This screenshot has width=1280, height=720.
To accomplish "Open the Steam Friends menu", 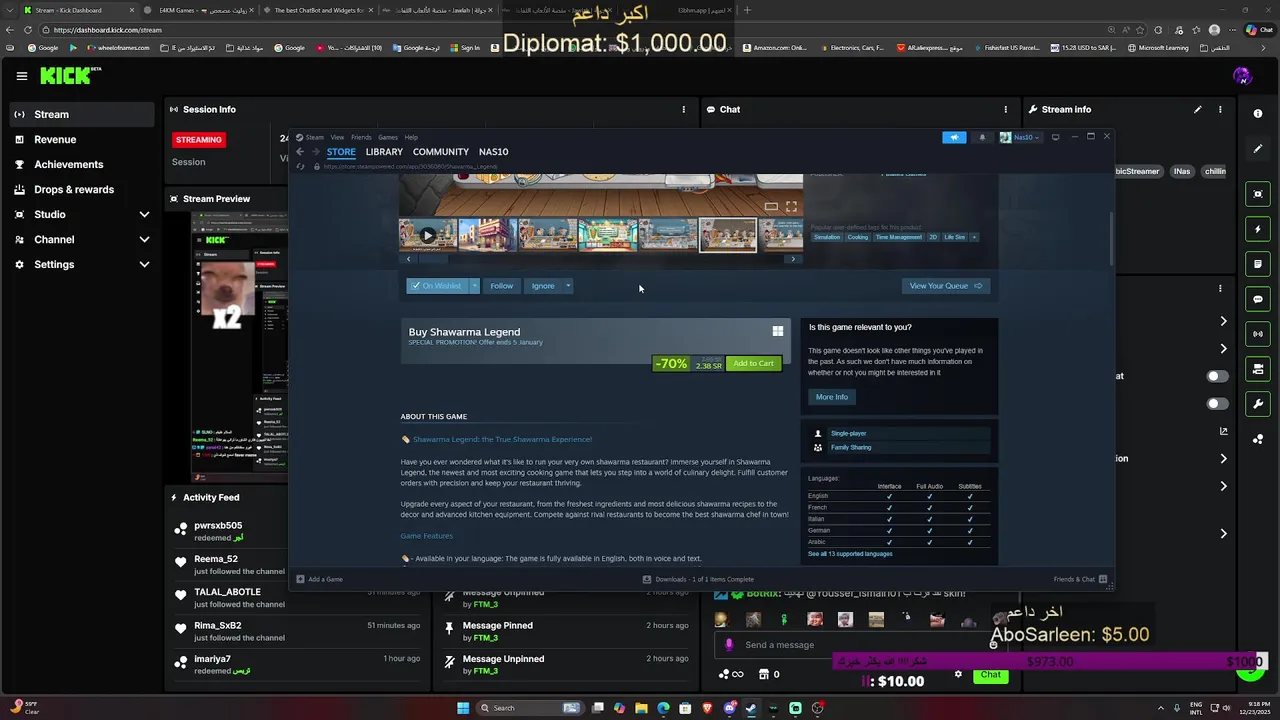I will click(x=361, y=137).
